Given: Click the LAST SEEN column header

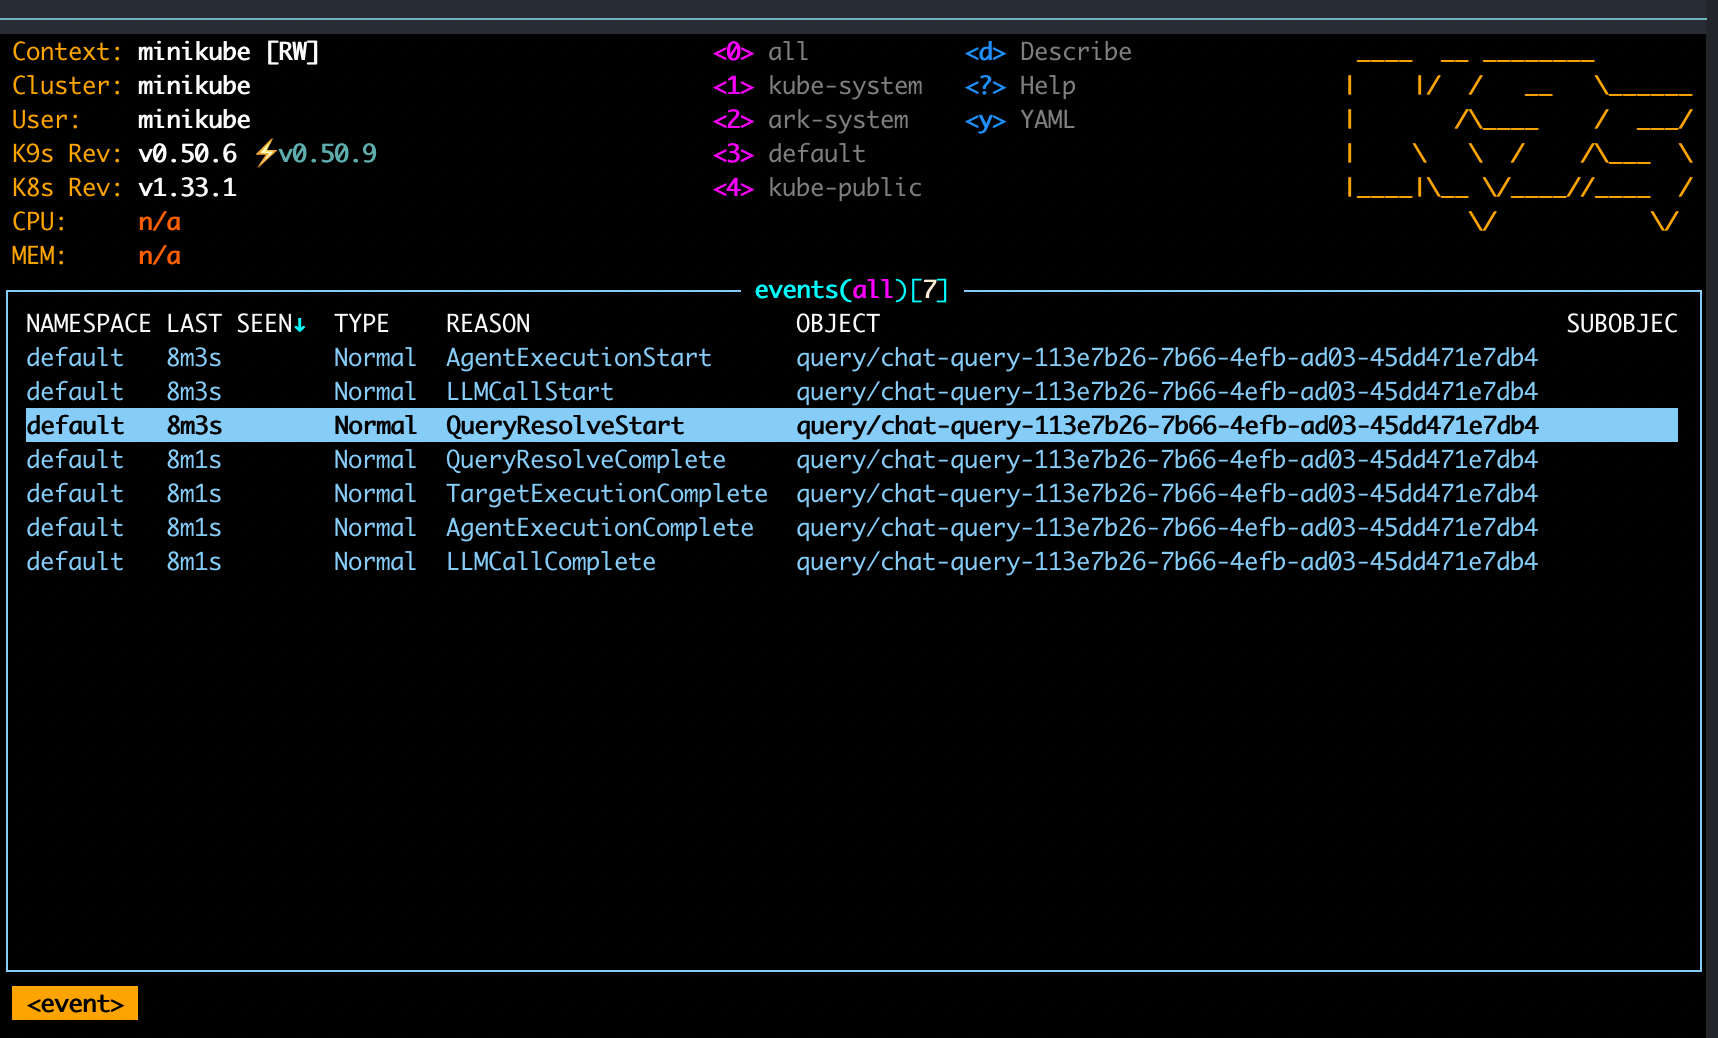Looking at the screenshot, I should tap(229, 324).
